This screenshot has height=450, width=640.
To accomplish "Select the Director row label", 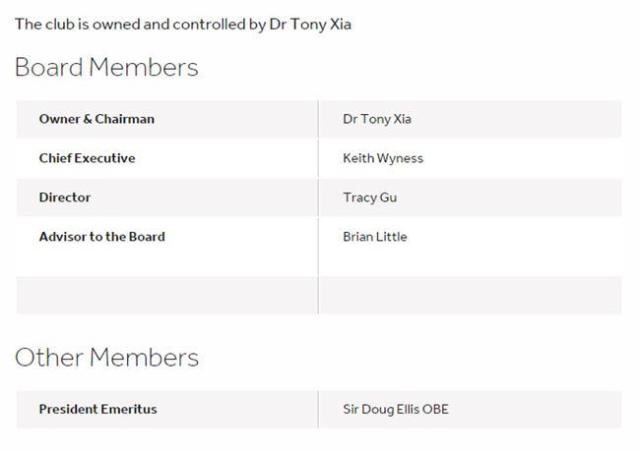I will [65, 197].
